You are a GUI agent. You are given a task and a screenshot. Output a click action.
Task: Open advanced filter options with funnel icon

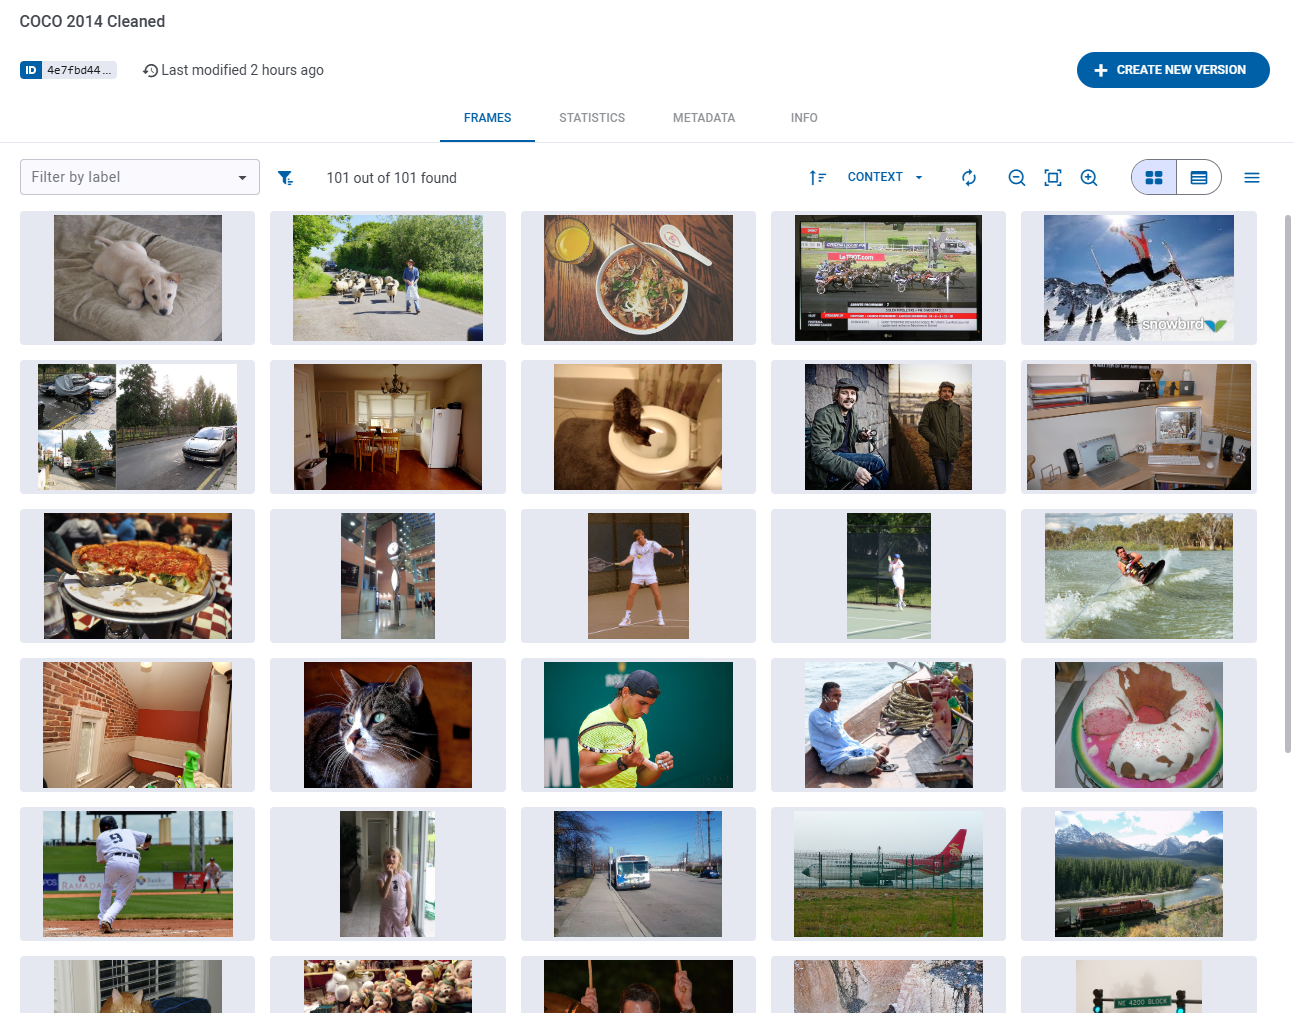click(x=286, y=177)
